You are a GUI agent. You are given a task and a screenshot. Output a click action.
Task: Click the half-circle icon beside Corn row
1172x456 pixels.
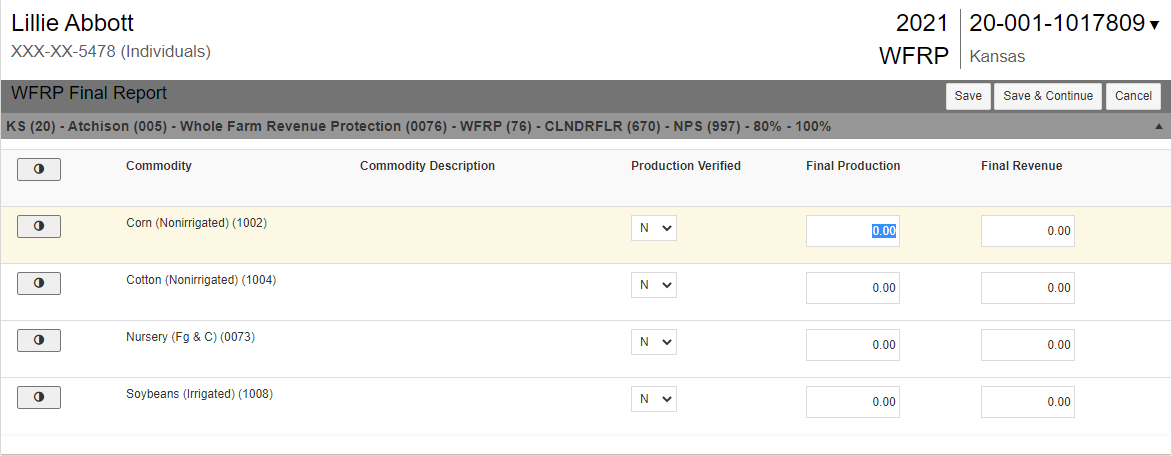39,227
